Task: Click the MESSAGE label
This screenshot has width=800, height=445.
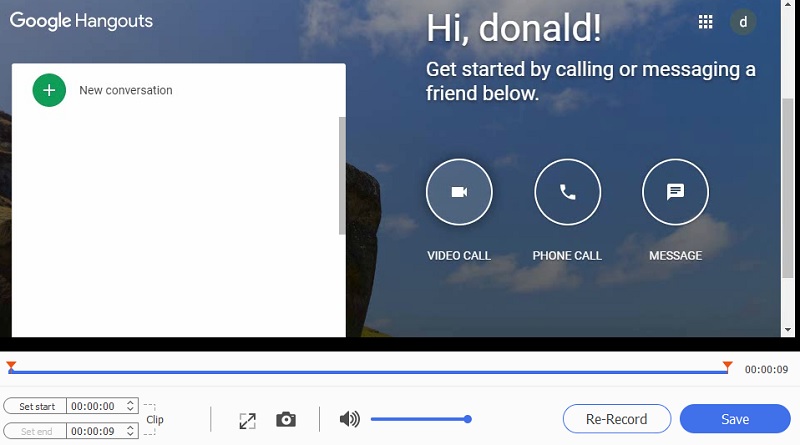Action: (676, 256)
